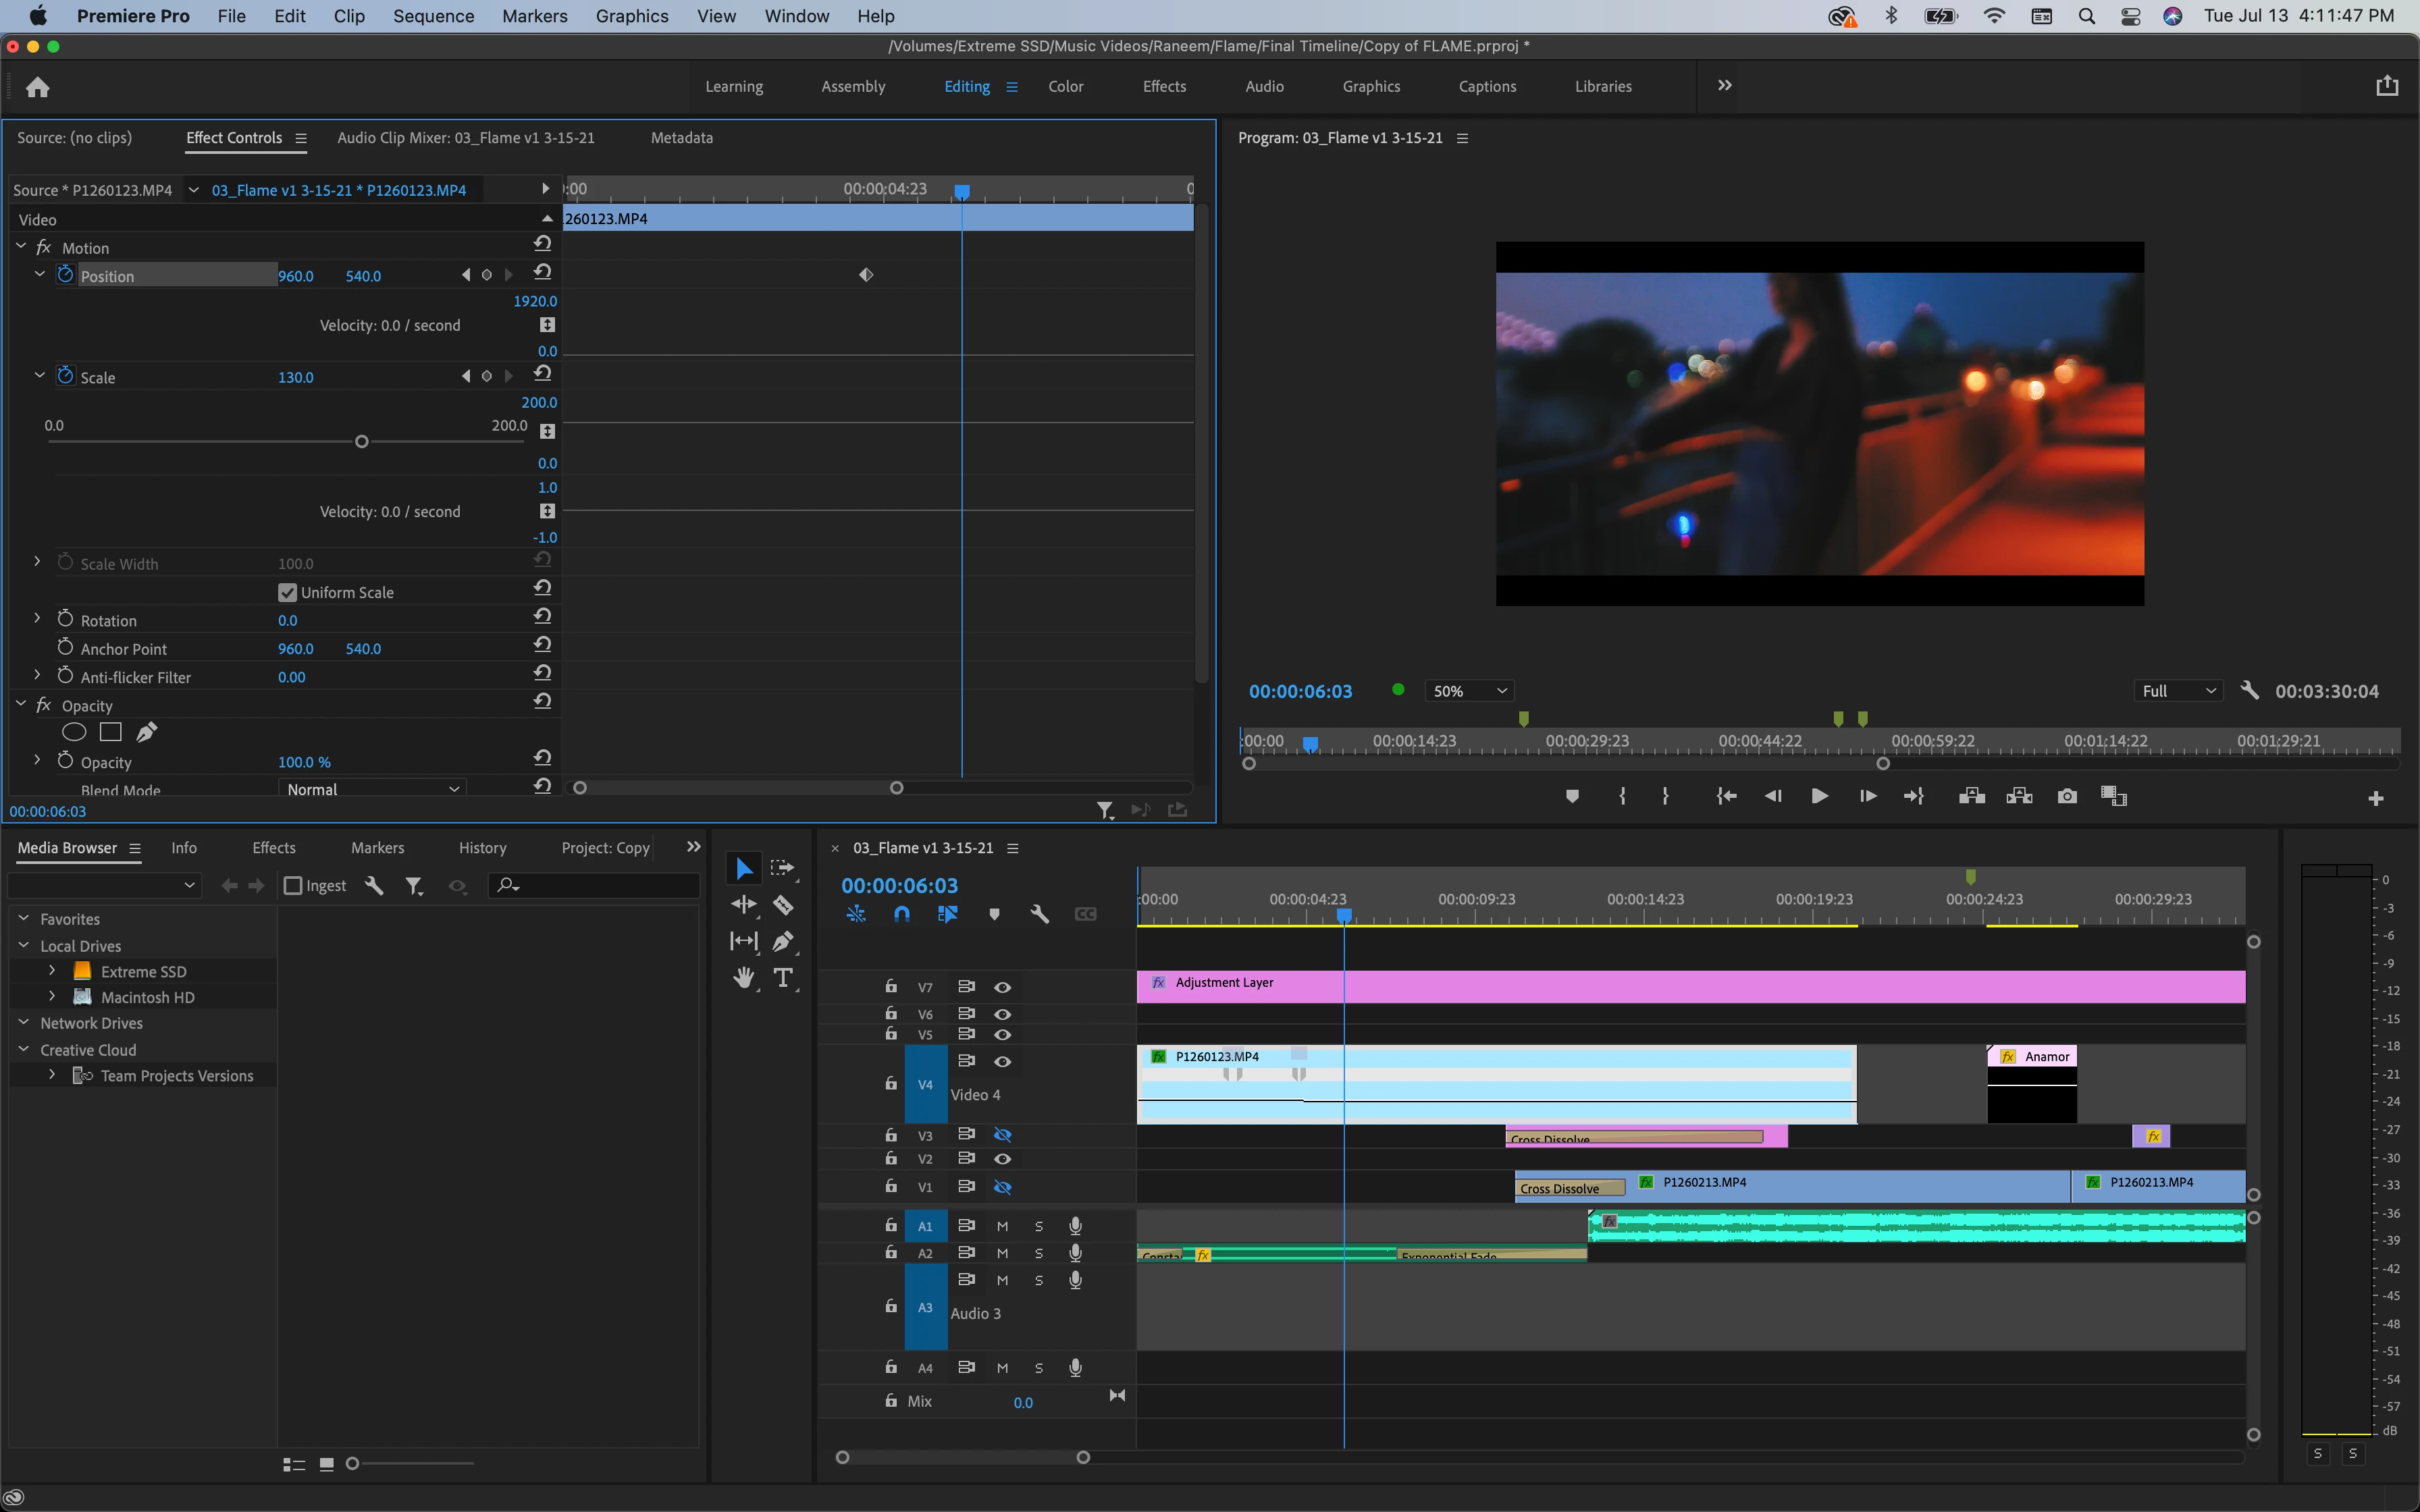2420x1512 pixels.
Task: Hide track V7 with eye icon
Action: point(1002,987)
